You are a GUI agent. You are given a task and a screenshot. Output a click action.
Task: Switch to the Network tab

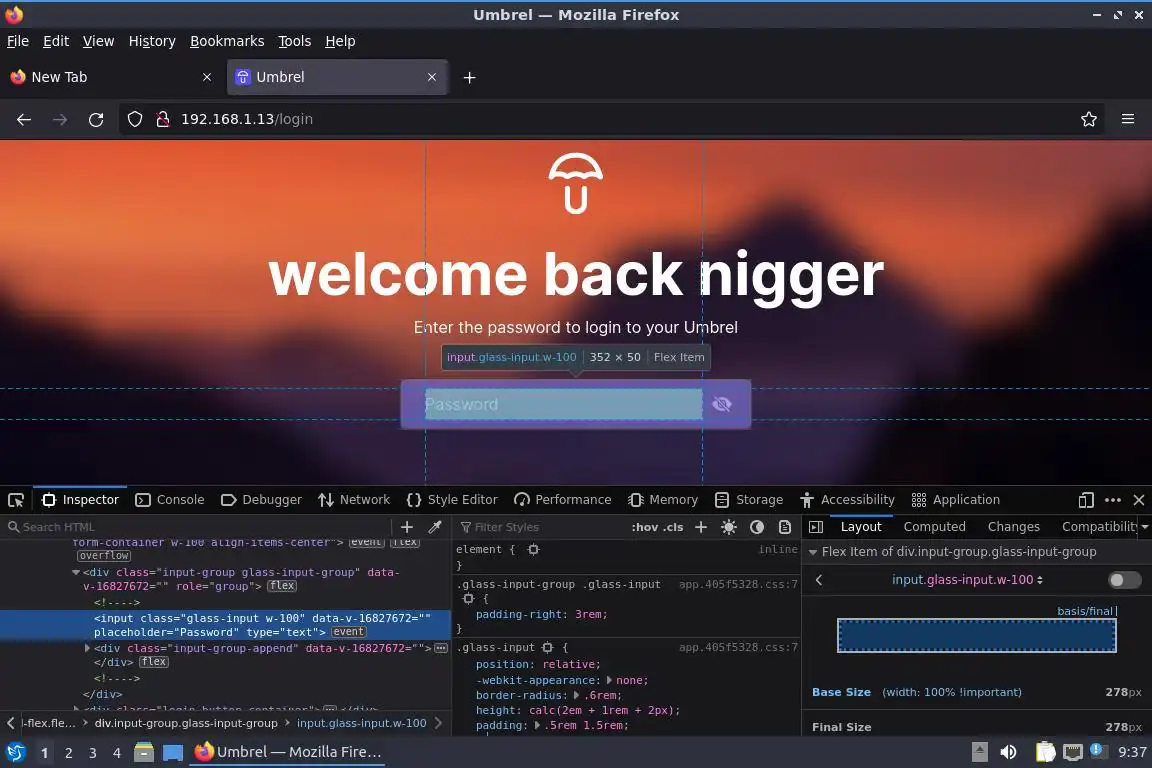tap(354, 500)
